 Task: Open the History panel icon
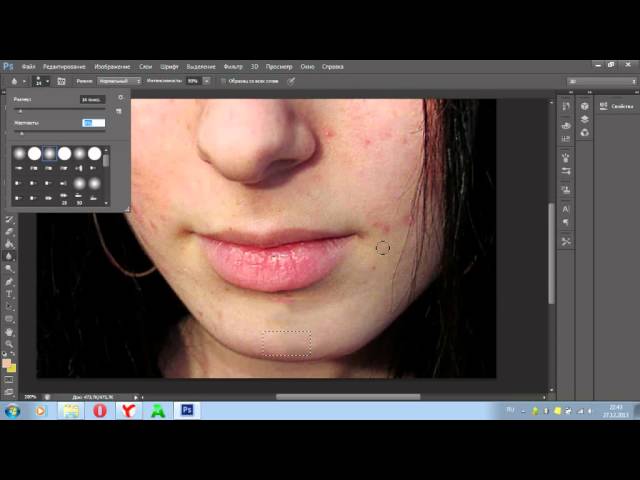click(x=566, y=107)
